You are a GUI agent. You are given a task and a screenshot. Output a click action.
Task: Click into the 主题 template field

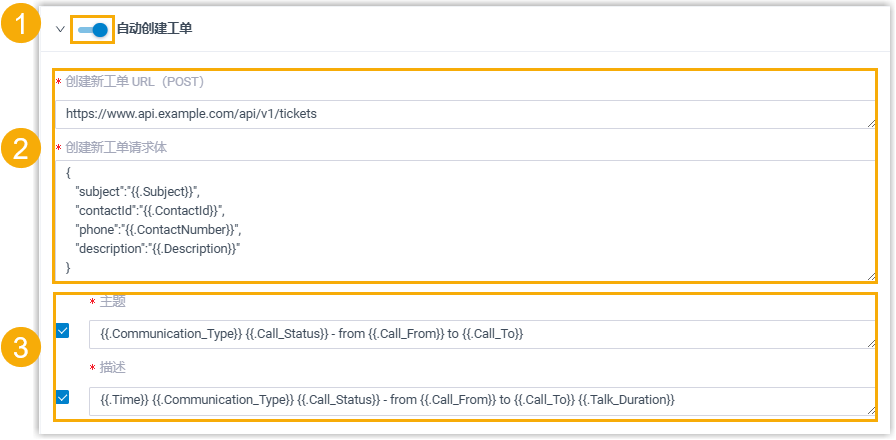[x=480, y=333]
